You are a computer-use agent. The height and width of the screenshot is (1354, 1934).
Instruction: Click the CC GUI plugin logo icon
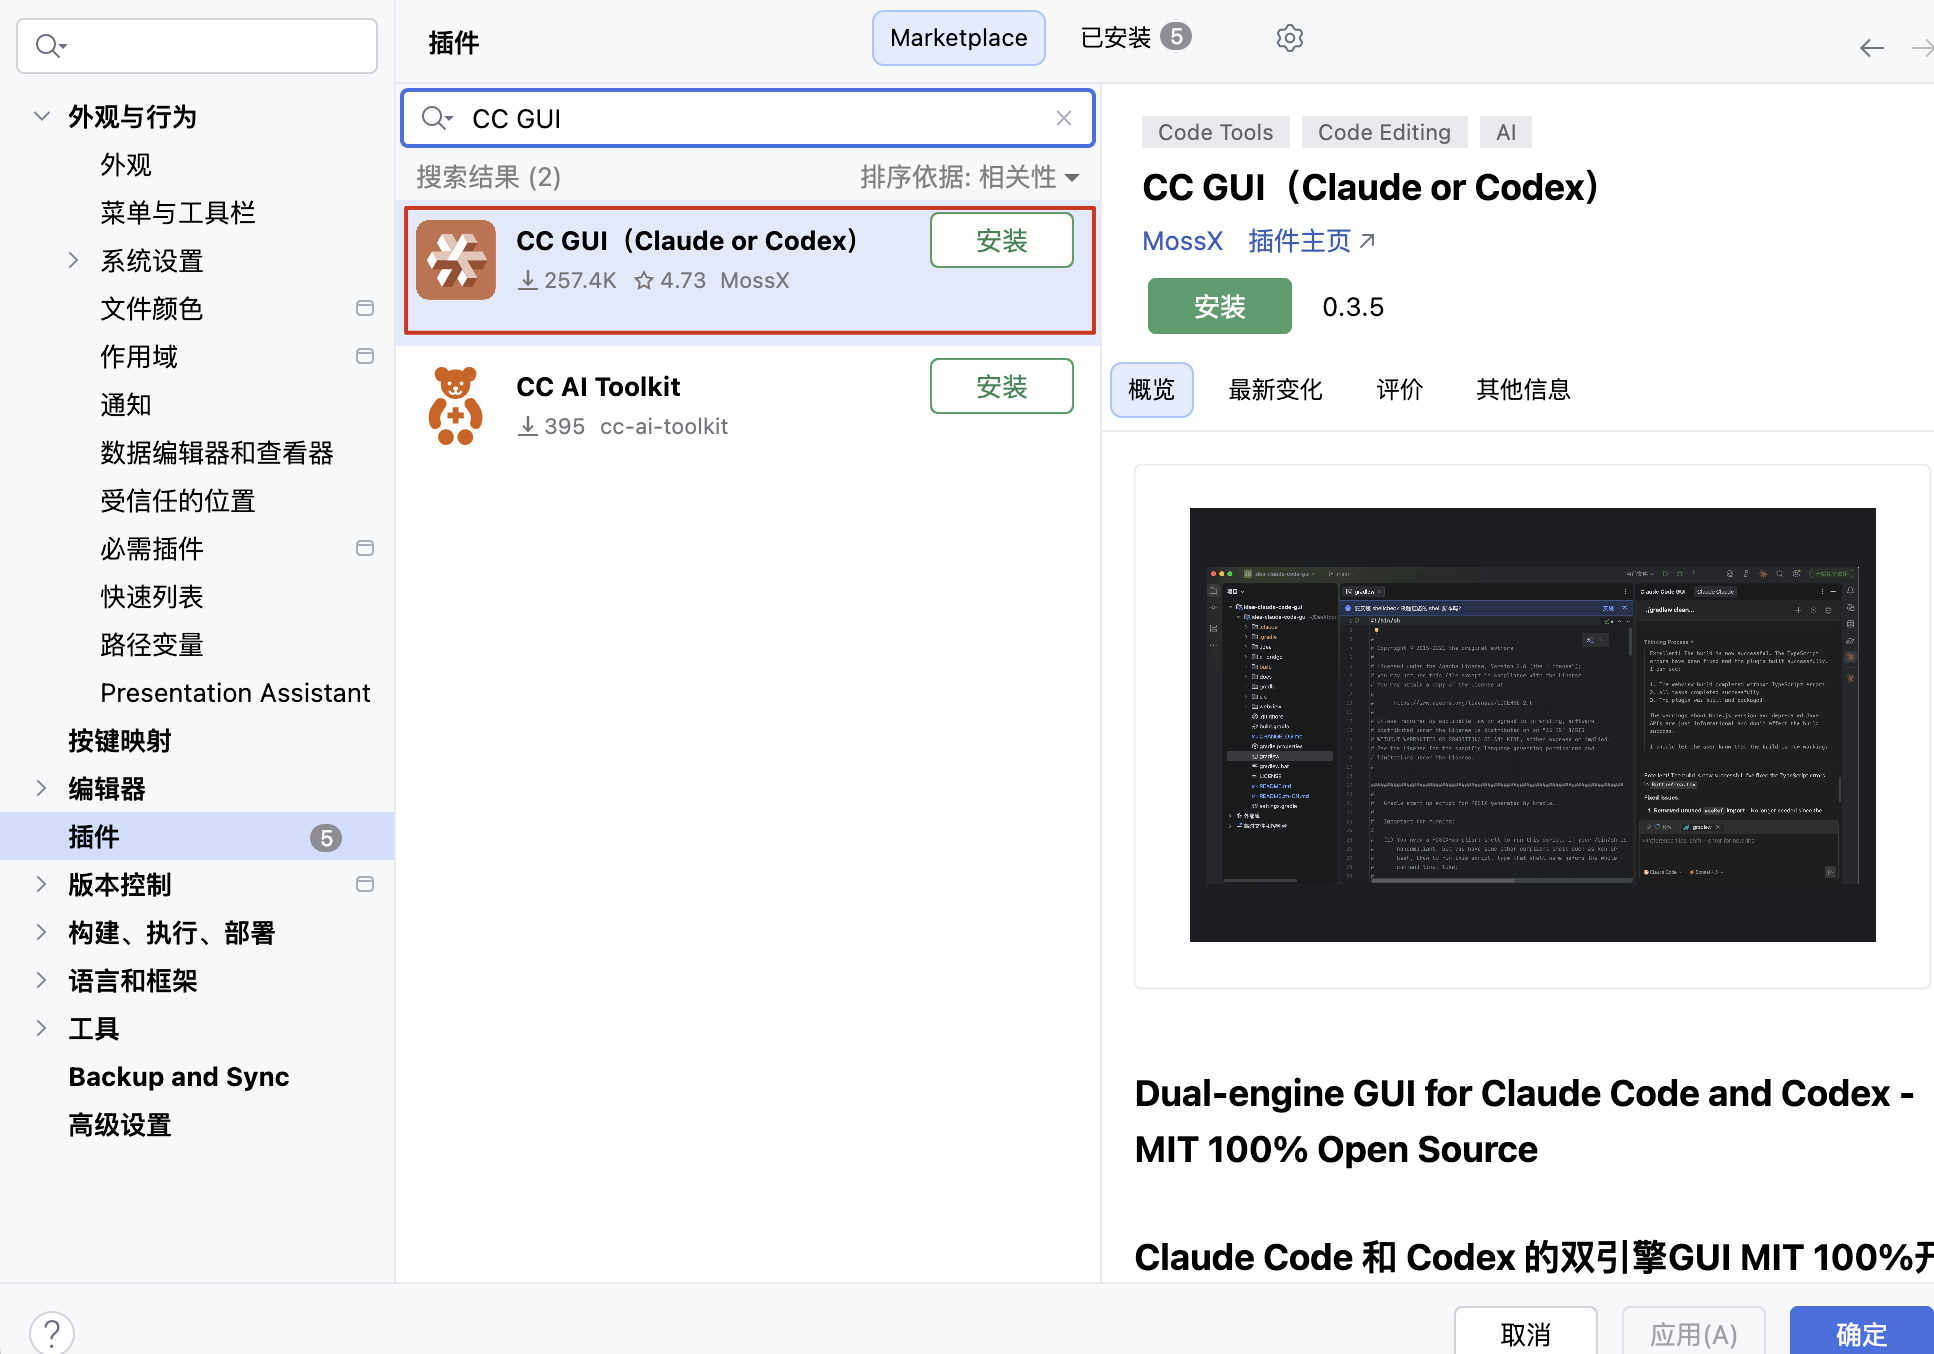(456, 260)
